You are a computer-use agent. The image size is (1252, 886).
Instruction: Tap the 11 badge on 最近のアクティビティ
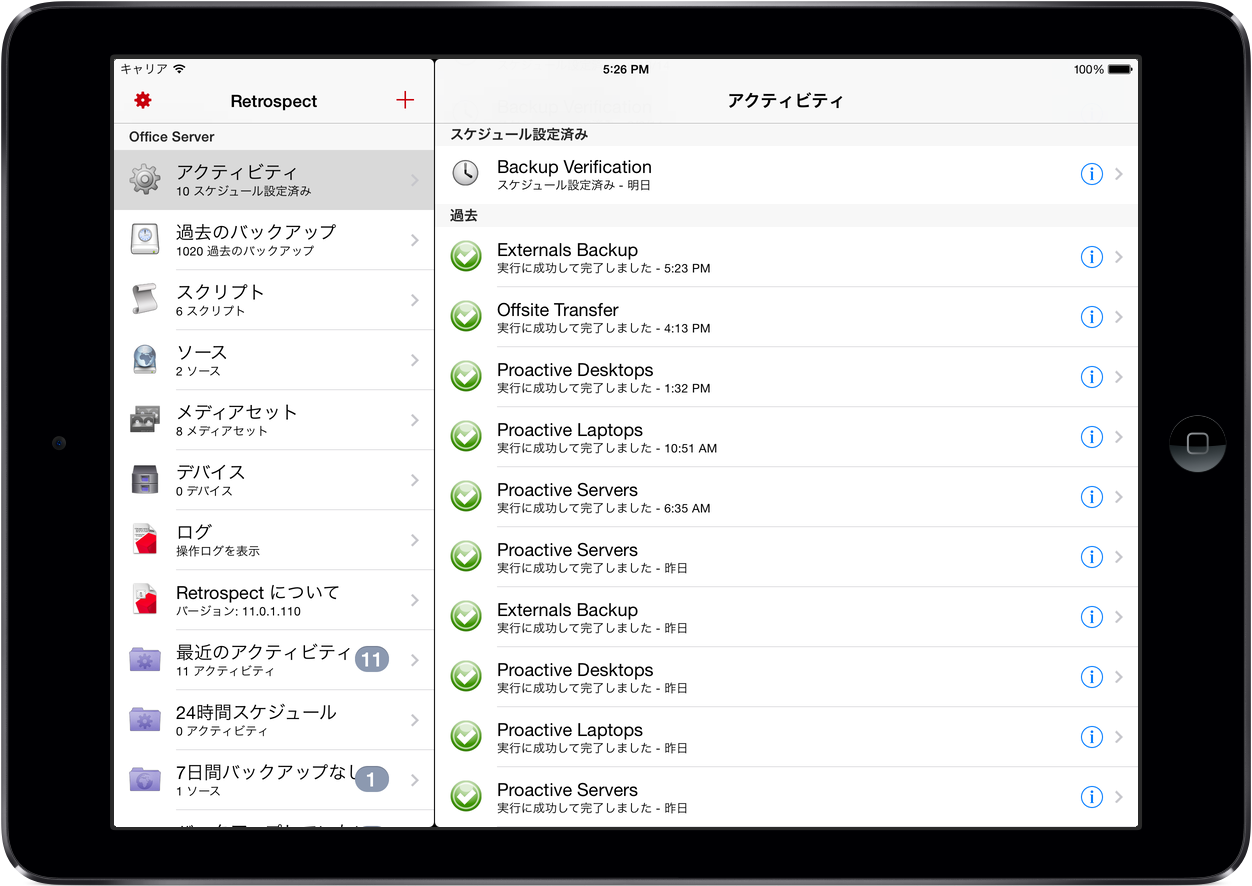pos(372,659)
